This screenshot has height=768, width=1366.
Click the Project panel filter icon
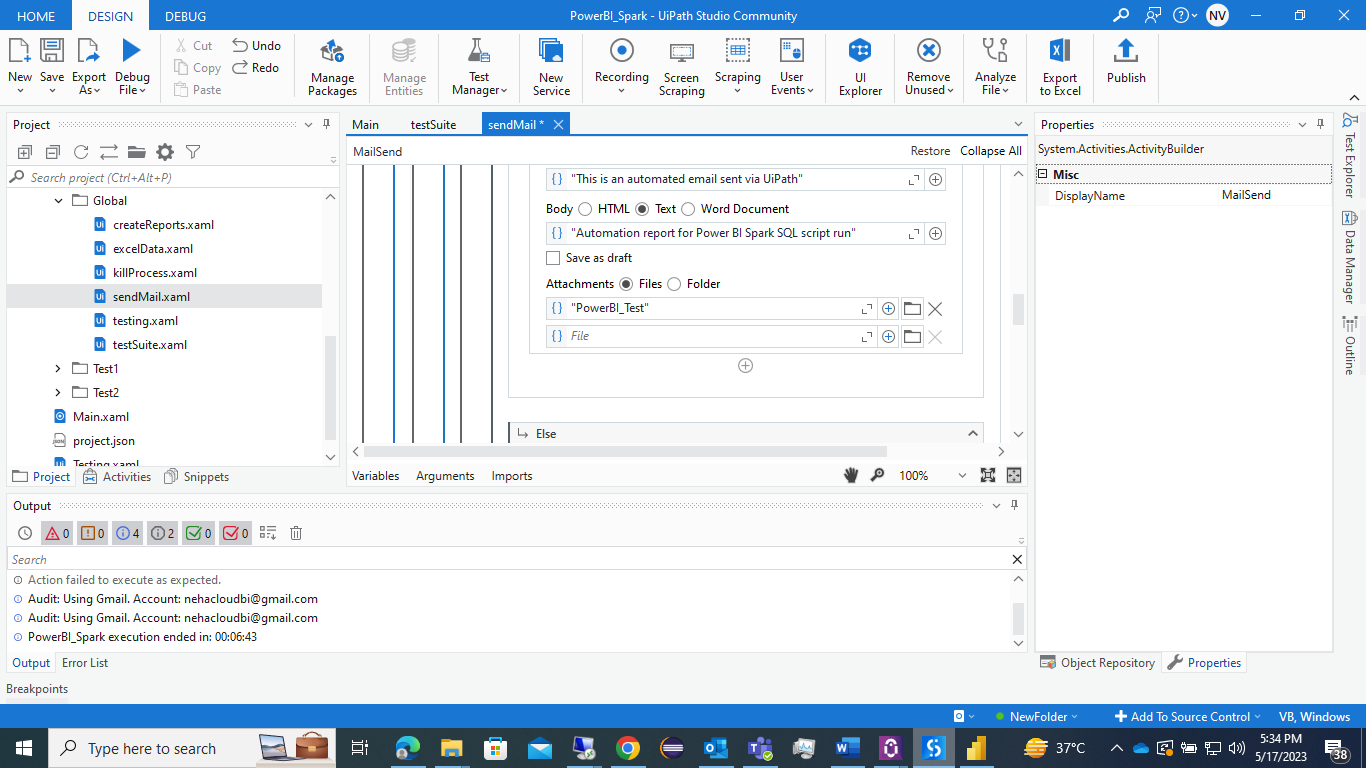click(193, 152)
